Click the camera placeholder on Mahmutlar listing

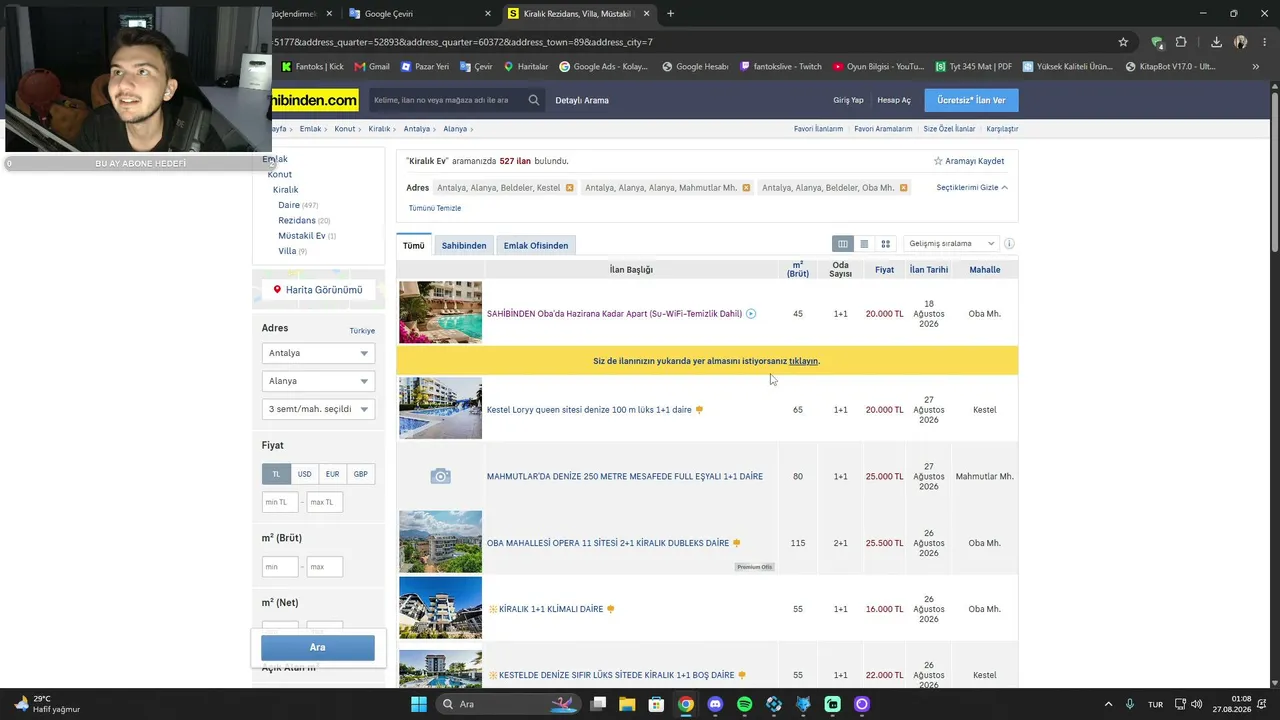(440, 476)
